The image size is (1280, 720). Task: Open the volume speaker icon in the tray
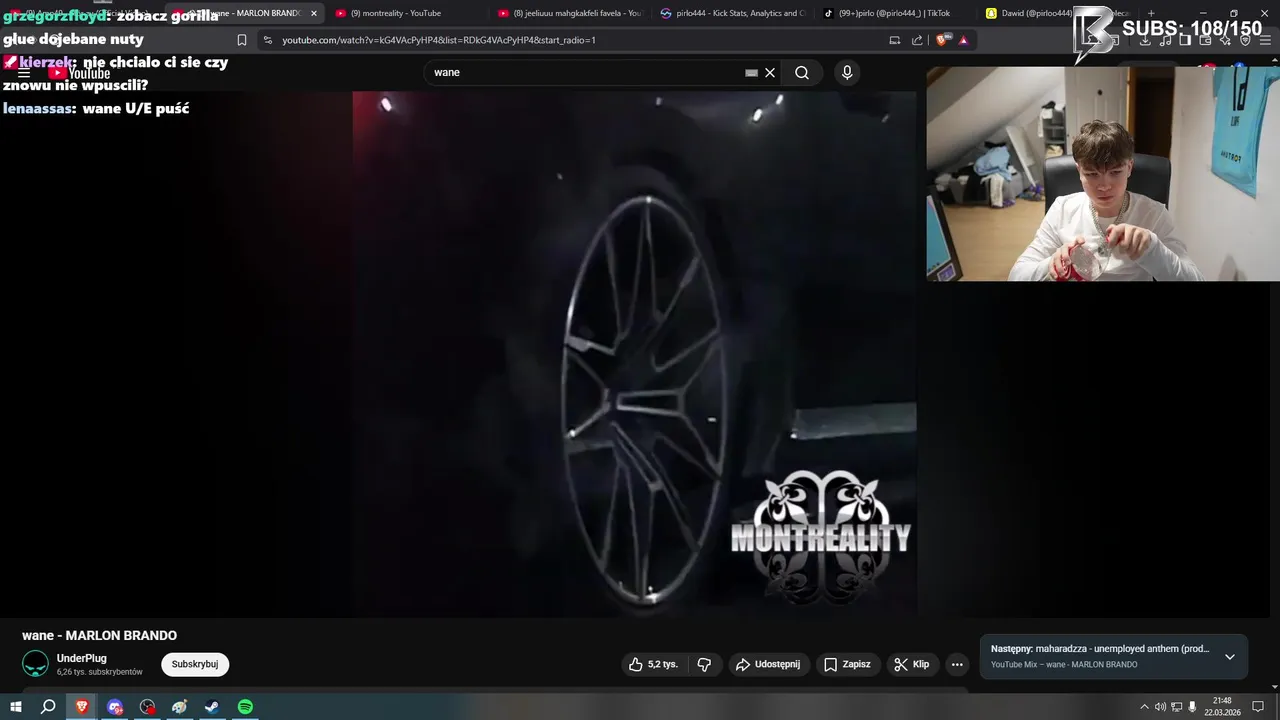click(1160, 707)
